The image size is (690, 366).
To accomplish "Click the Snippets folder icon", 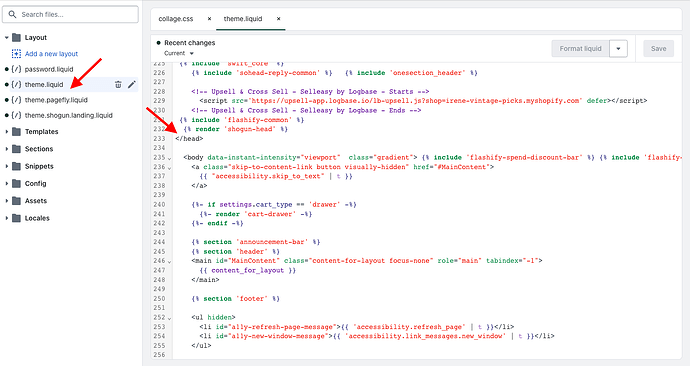I will [16, 166].
